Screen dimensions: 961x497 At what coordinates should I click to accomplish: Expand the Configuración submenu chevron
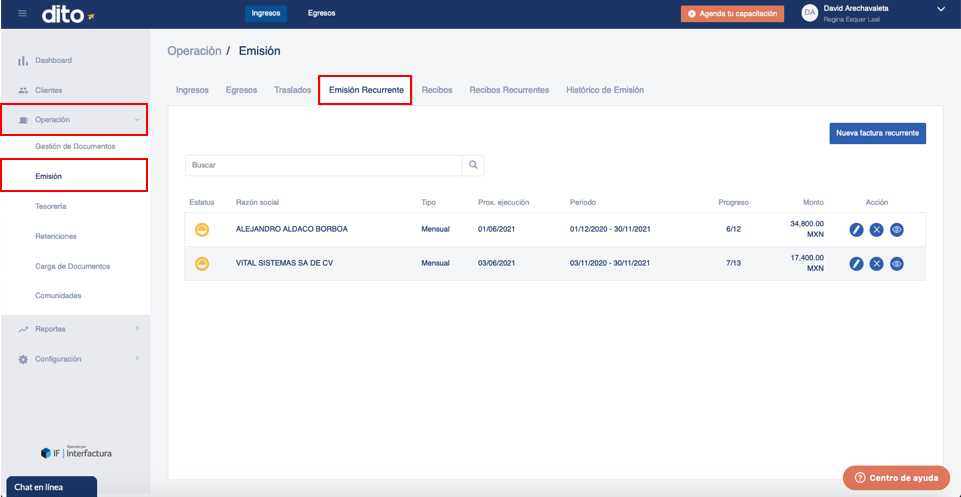click(137, 358)
